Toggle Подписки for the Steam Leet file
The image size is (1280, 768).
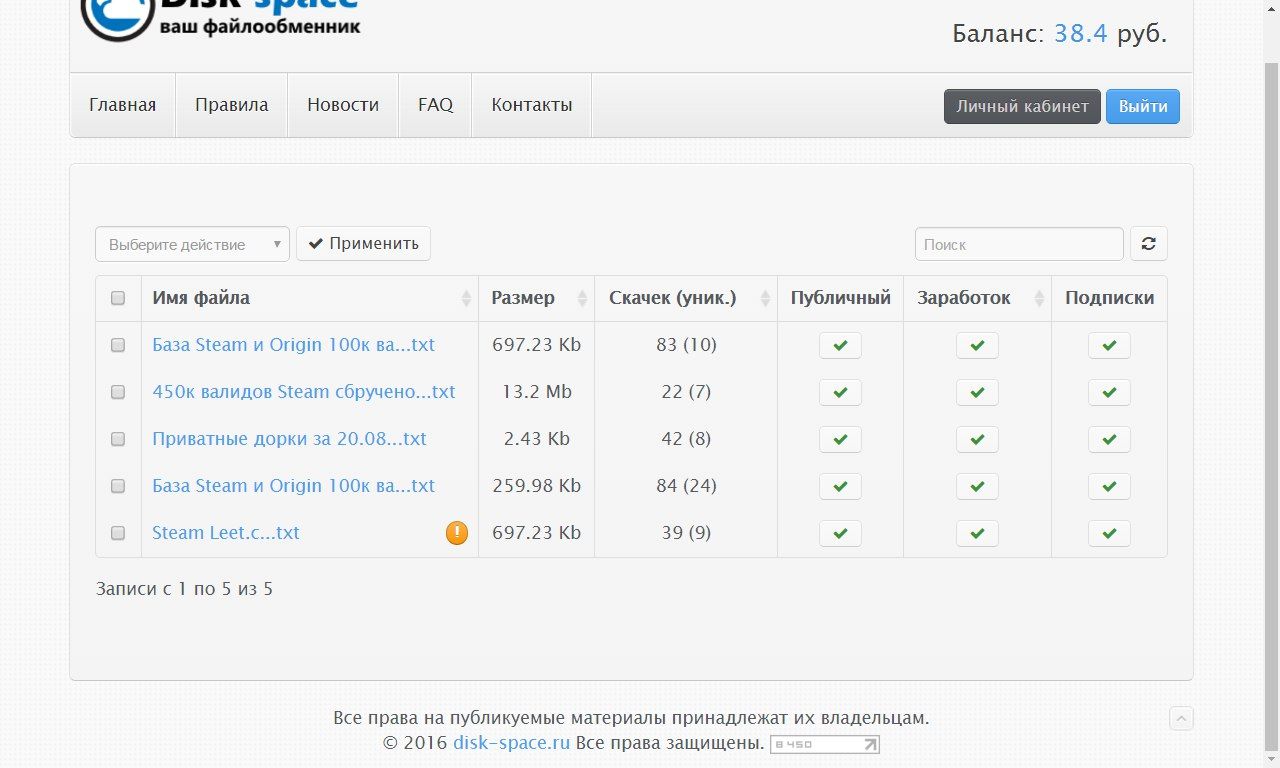[1109, 533]
